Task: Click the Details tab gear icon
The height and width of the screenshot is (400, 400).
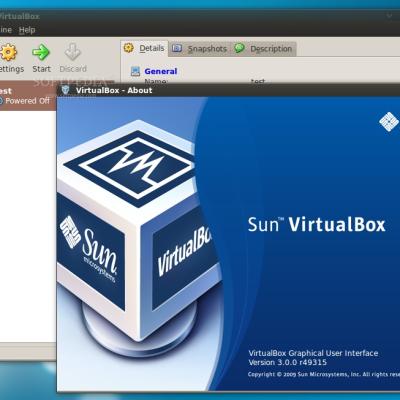Action: pos(129,48)
